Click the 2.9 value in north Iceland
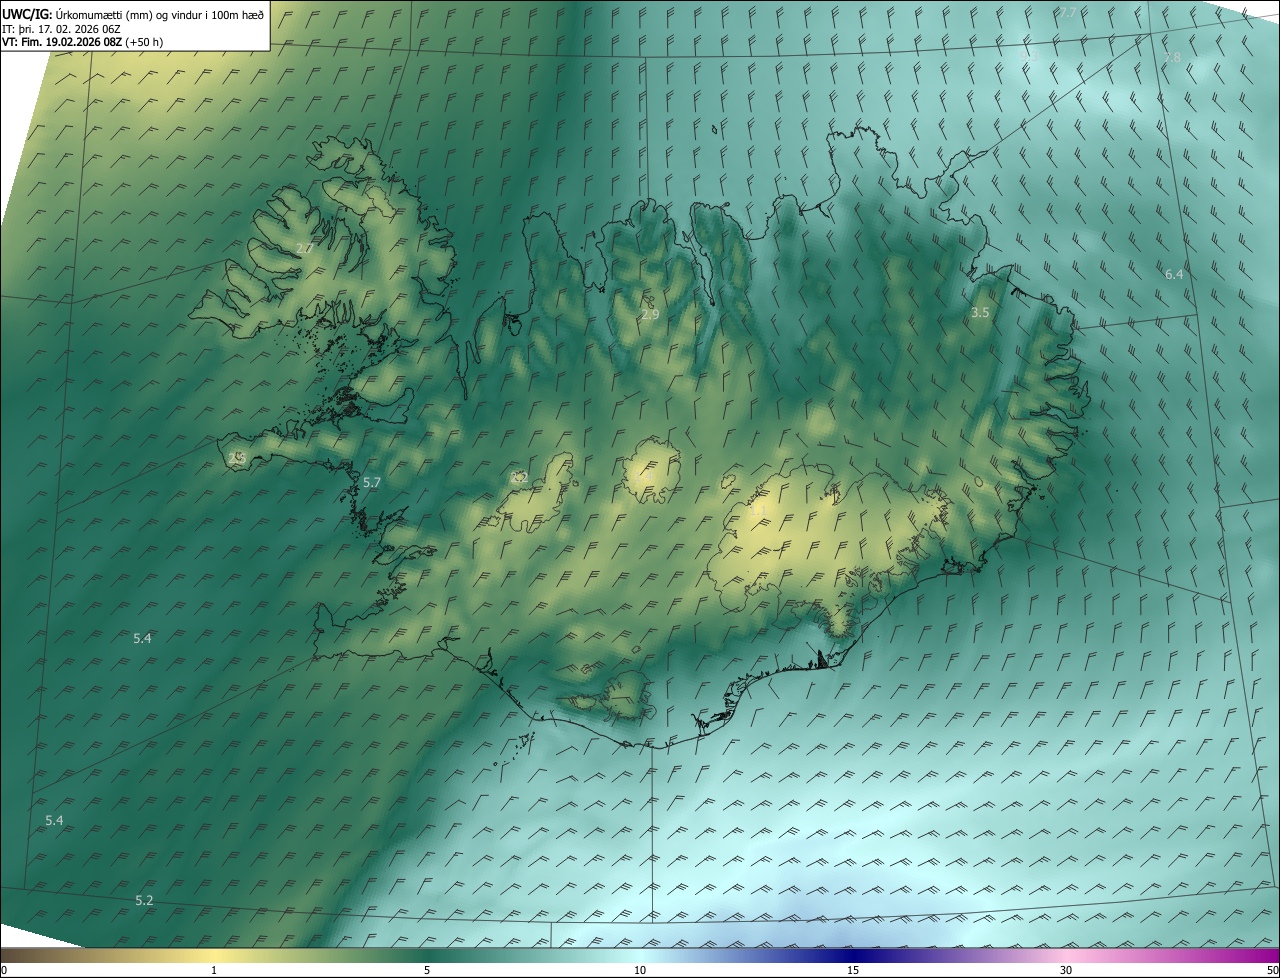This screenshot has height=978, width=1280. (x=650, y=315)
